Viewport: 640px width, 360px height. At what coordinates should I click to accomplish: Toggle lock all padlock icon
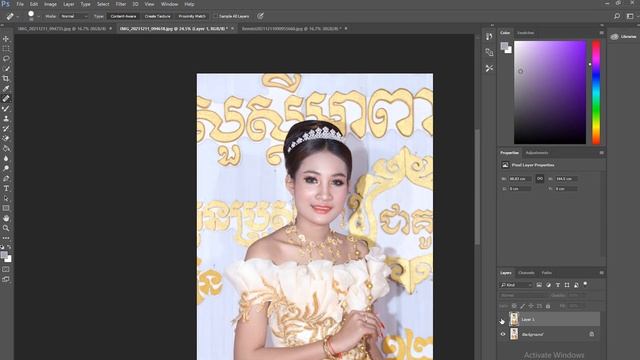click(548, 306)
